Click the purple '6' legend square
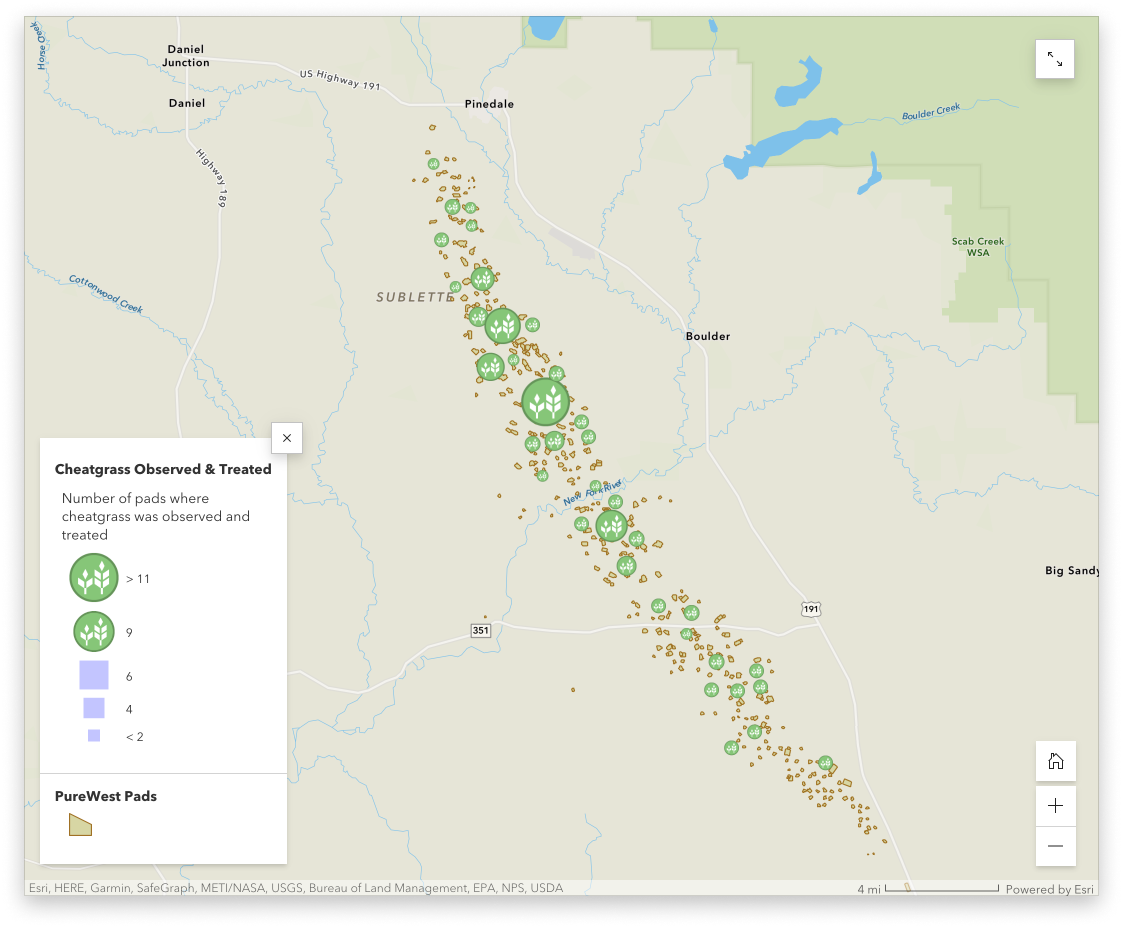 click(94, 675)
